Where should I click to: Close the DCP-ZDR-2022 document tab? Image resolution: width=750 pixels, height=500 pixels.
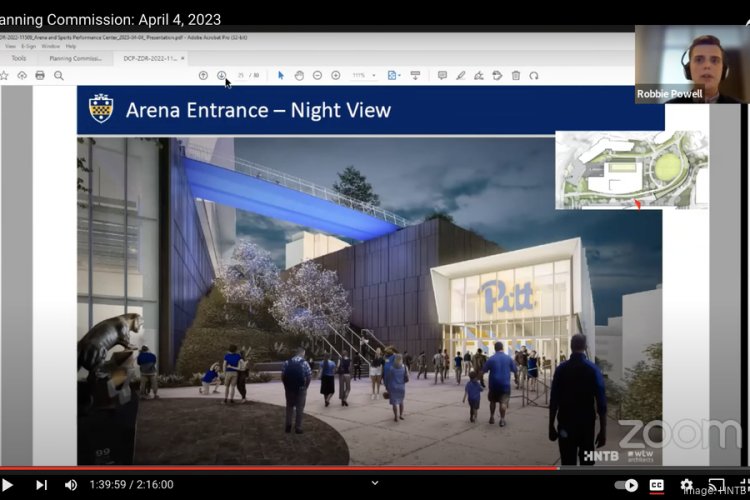coord(183,58)
